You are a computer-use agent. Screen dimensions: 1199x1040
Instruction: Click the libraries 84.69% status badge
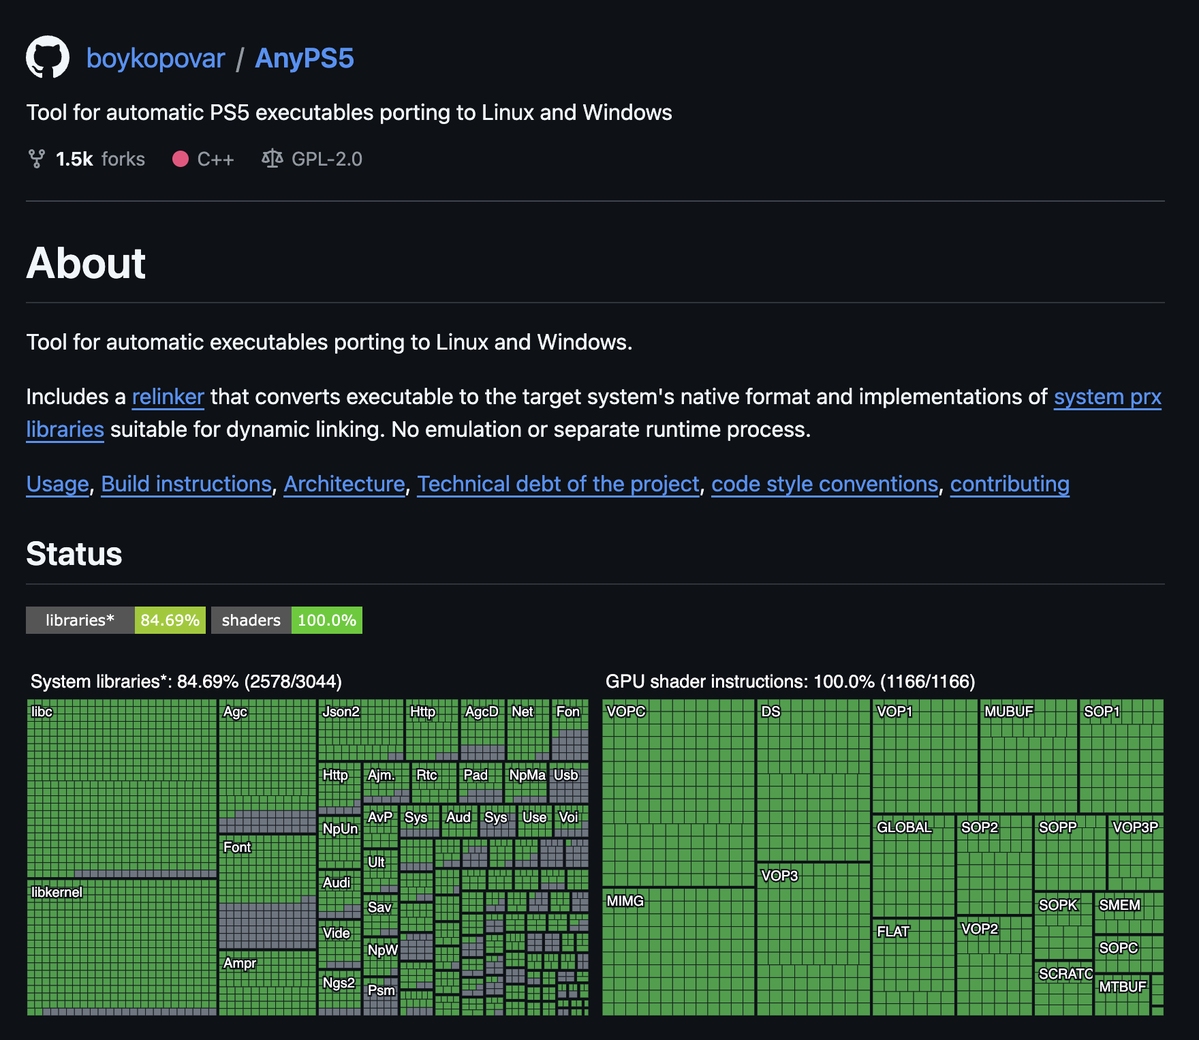pyautogui.click(x=115, y=620)
